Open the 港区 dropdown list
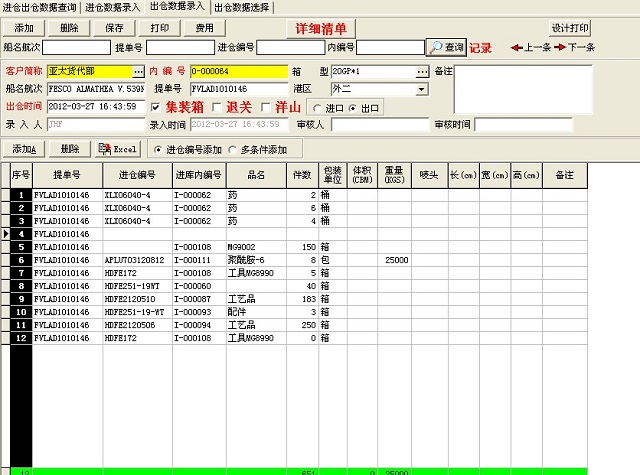This screenshot has width=640, height=475. 422,89
